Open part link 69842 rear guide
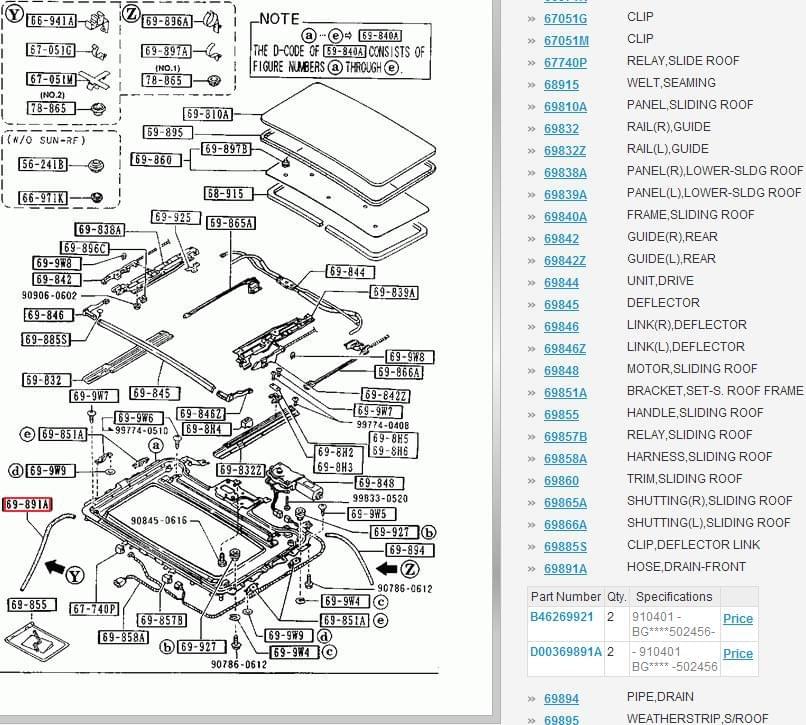Image resolution: width=806 pixels, height=725 pixels. (x=561, y=239)
